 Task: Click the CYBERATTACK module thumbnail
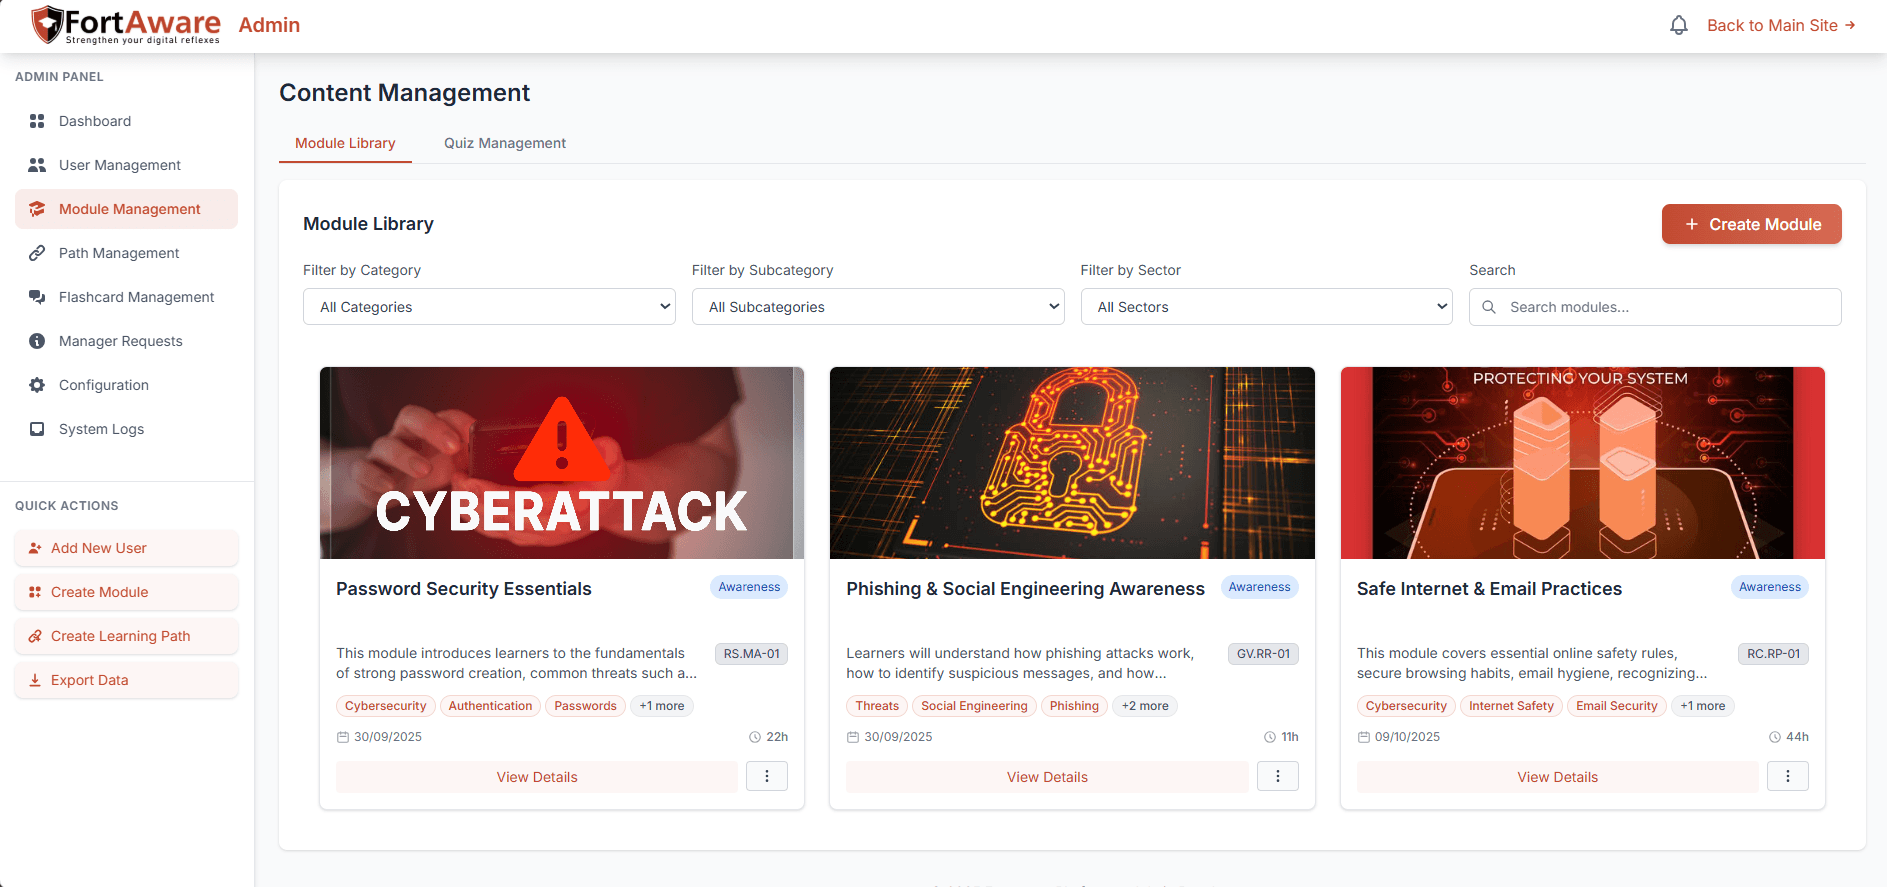coord(562,463)
